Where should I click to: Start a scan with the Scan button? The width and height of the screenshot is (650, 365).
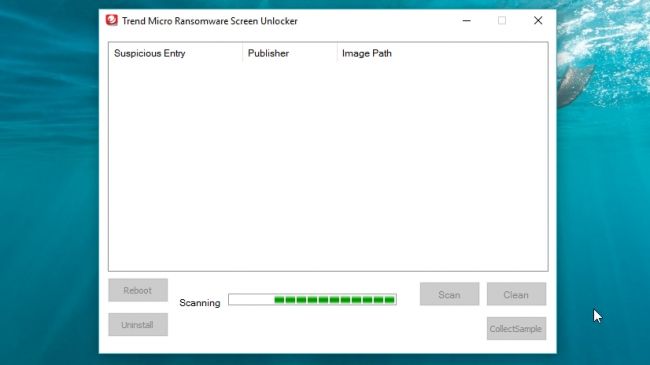click(x=449, y=294)
